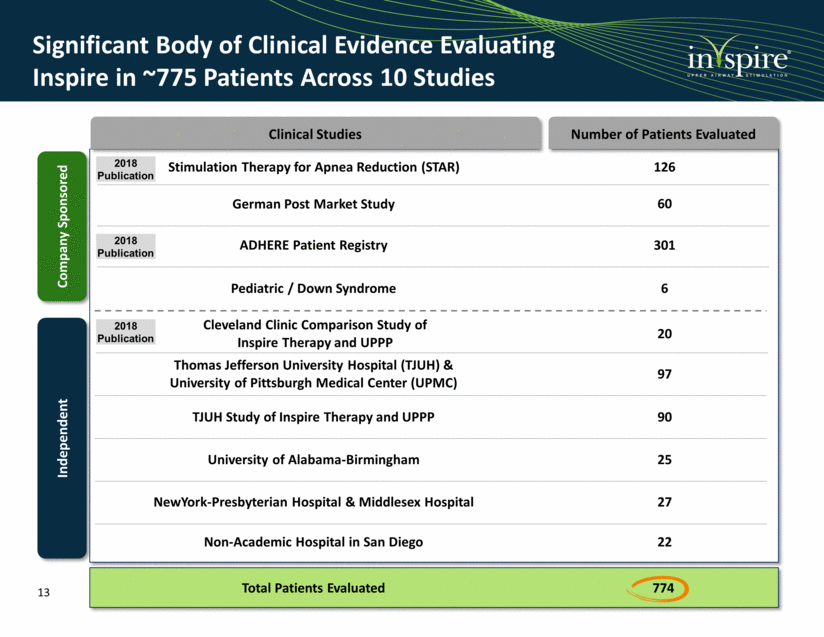Screen dimensions: 824x637
Task: Select the 'Total Patients Evaluated' label
Action: point(313,588)
